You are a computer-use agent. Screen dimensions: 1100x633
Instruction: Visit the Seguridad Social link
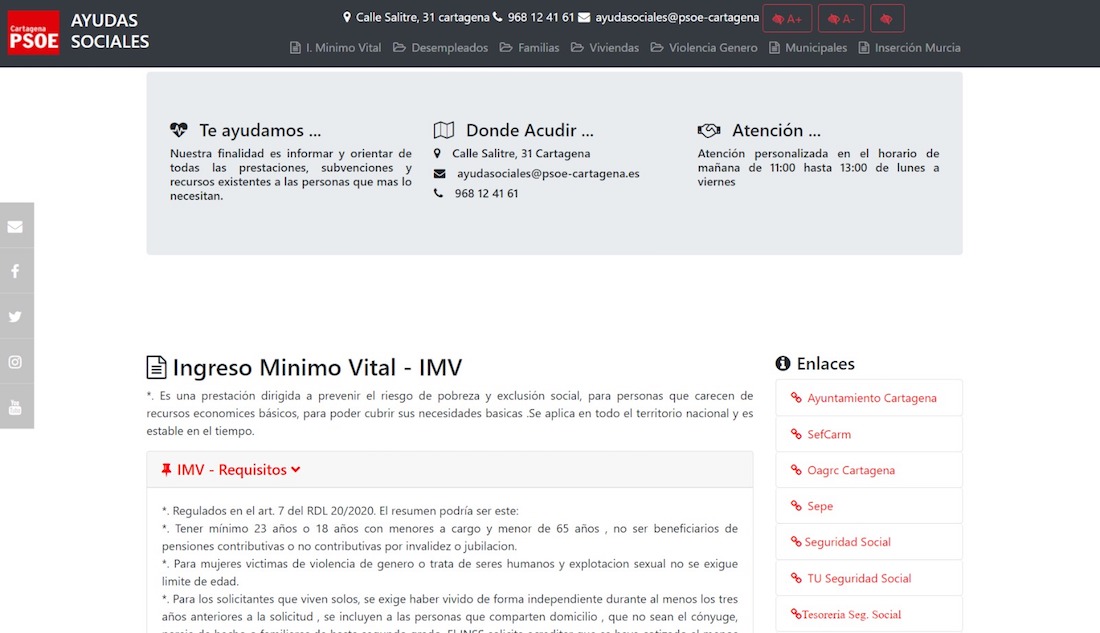pos(847,542)
